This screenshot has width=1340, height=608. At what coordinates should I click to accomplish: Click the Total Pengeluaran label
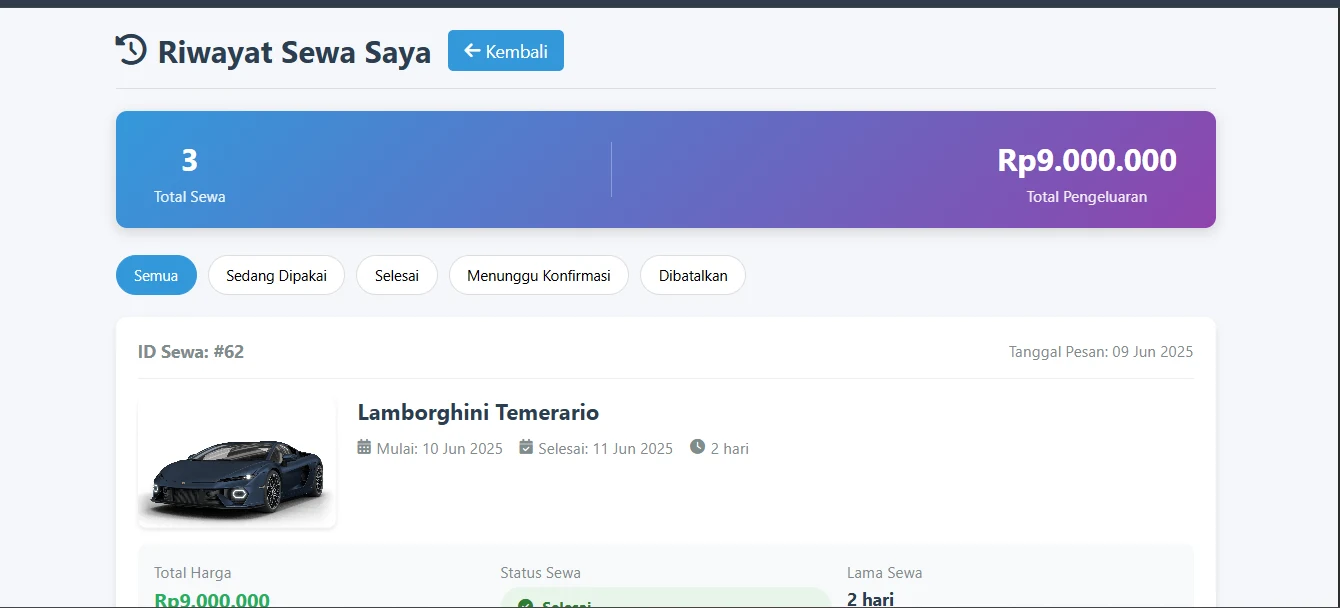(1087, 197)
